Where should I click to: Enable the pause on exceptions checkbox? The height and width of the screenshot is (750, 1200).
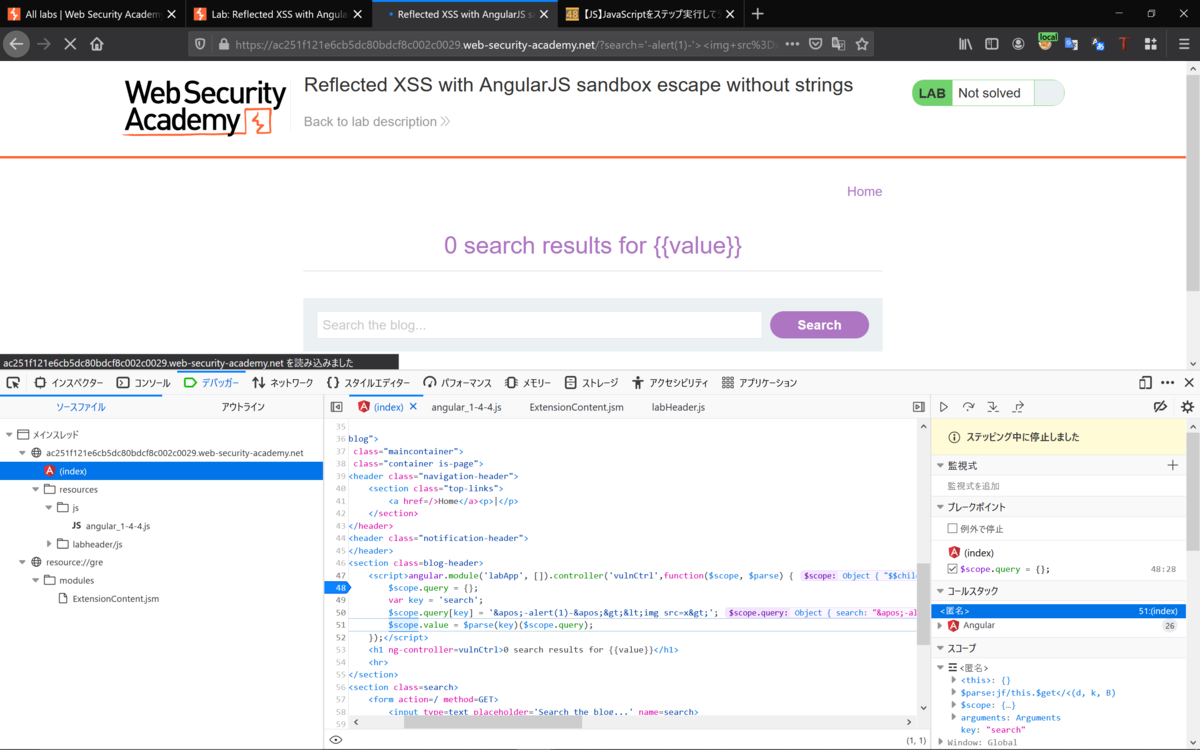pos(953,528)
